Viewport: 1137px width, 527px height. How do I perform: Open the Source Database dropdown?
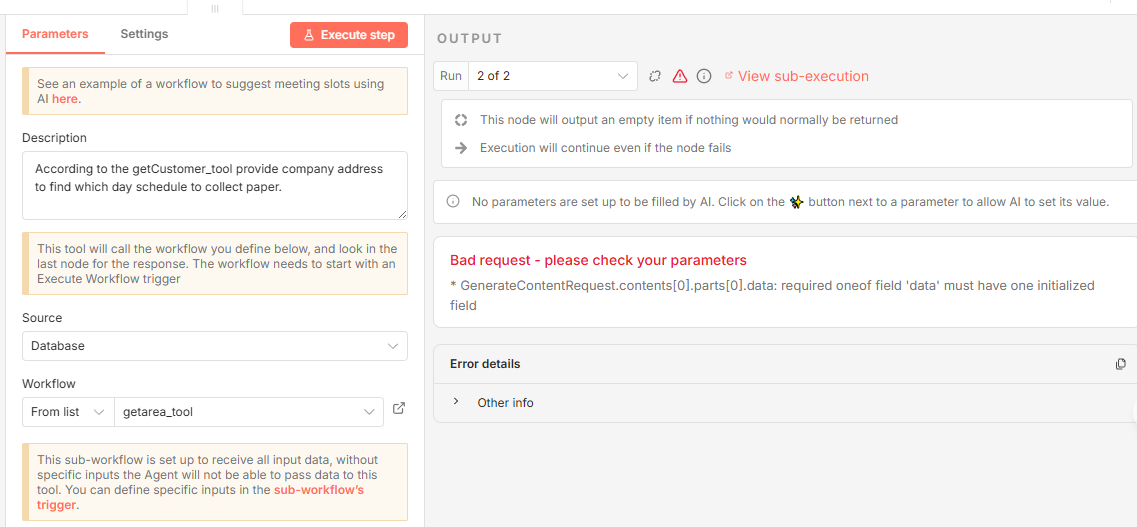[x=215, y=346]
